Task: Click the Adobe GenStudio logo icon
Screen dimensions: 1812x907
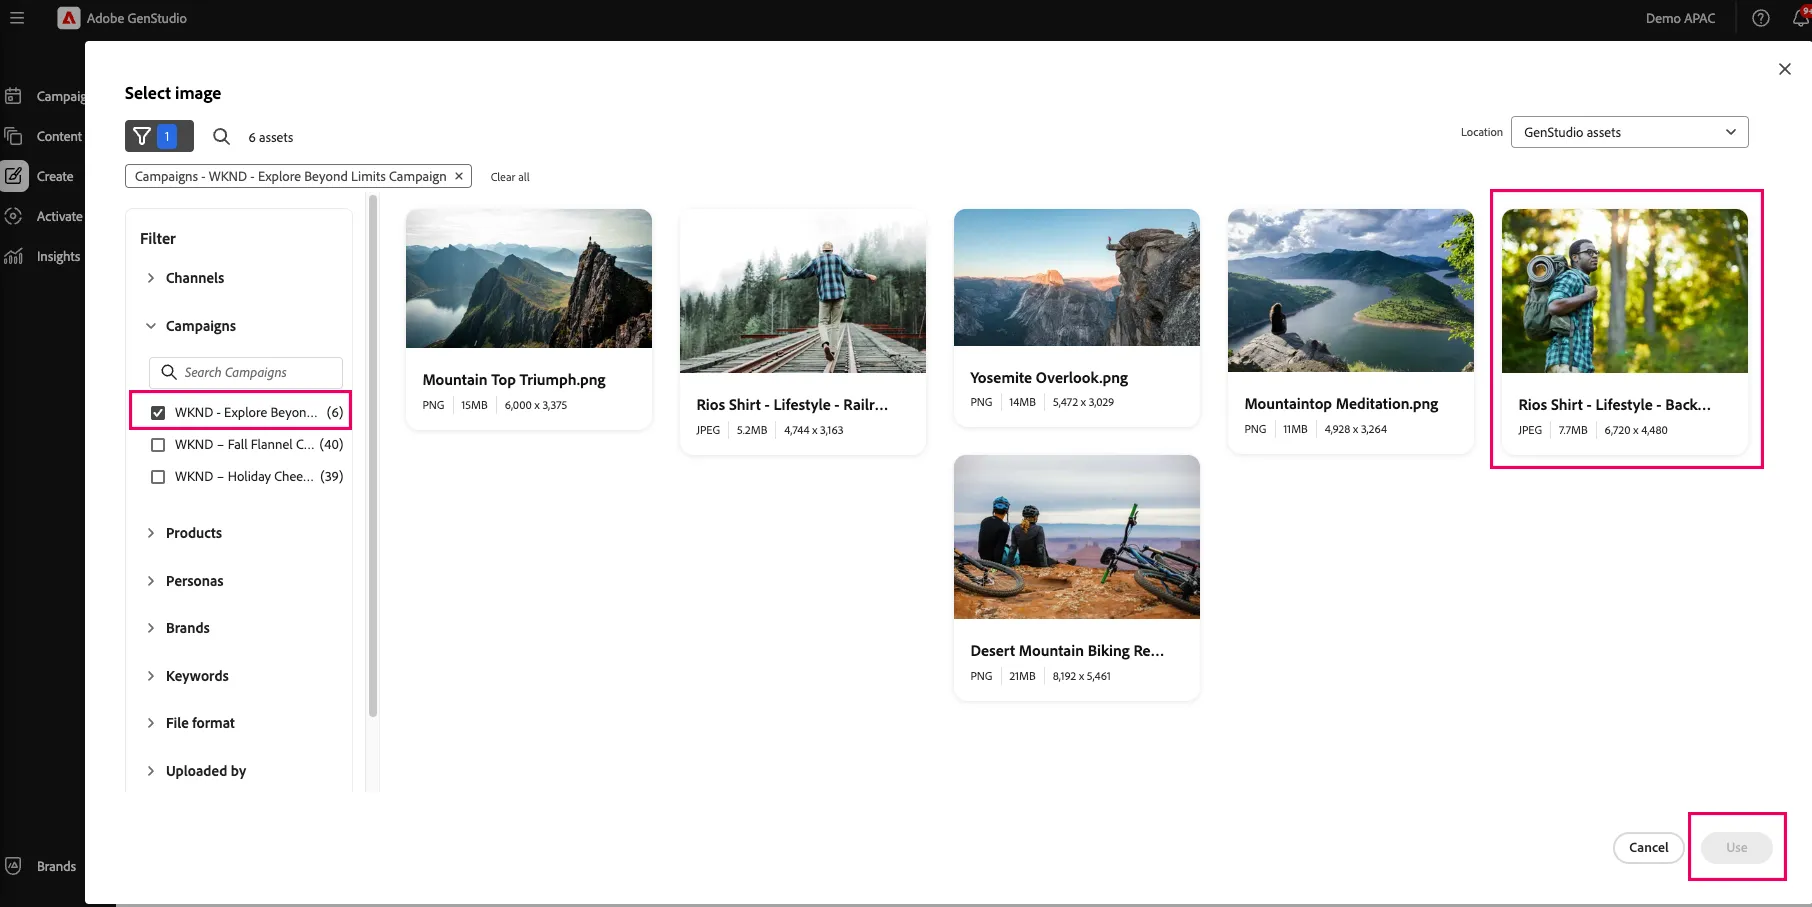Action: [69, 18]
